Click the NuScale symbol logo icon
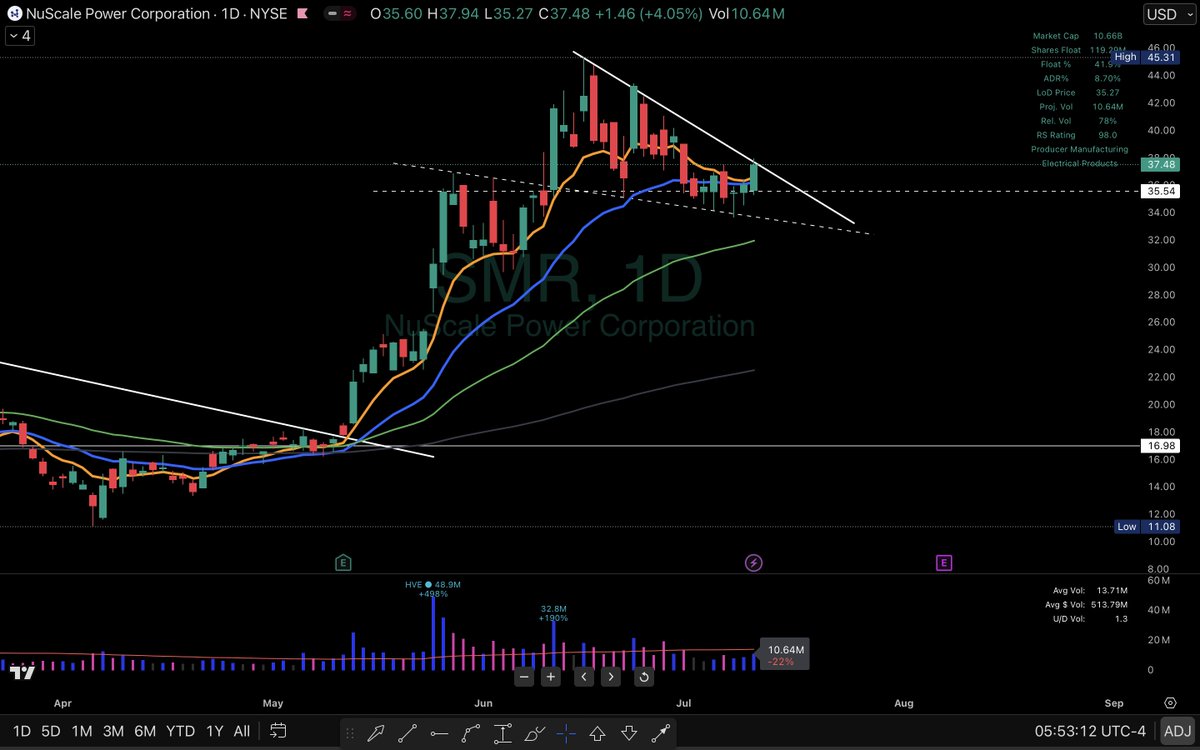Image resolution: width=1200 pixels, height=750 pixels. point(14,14)
